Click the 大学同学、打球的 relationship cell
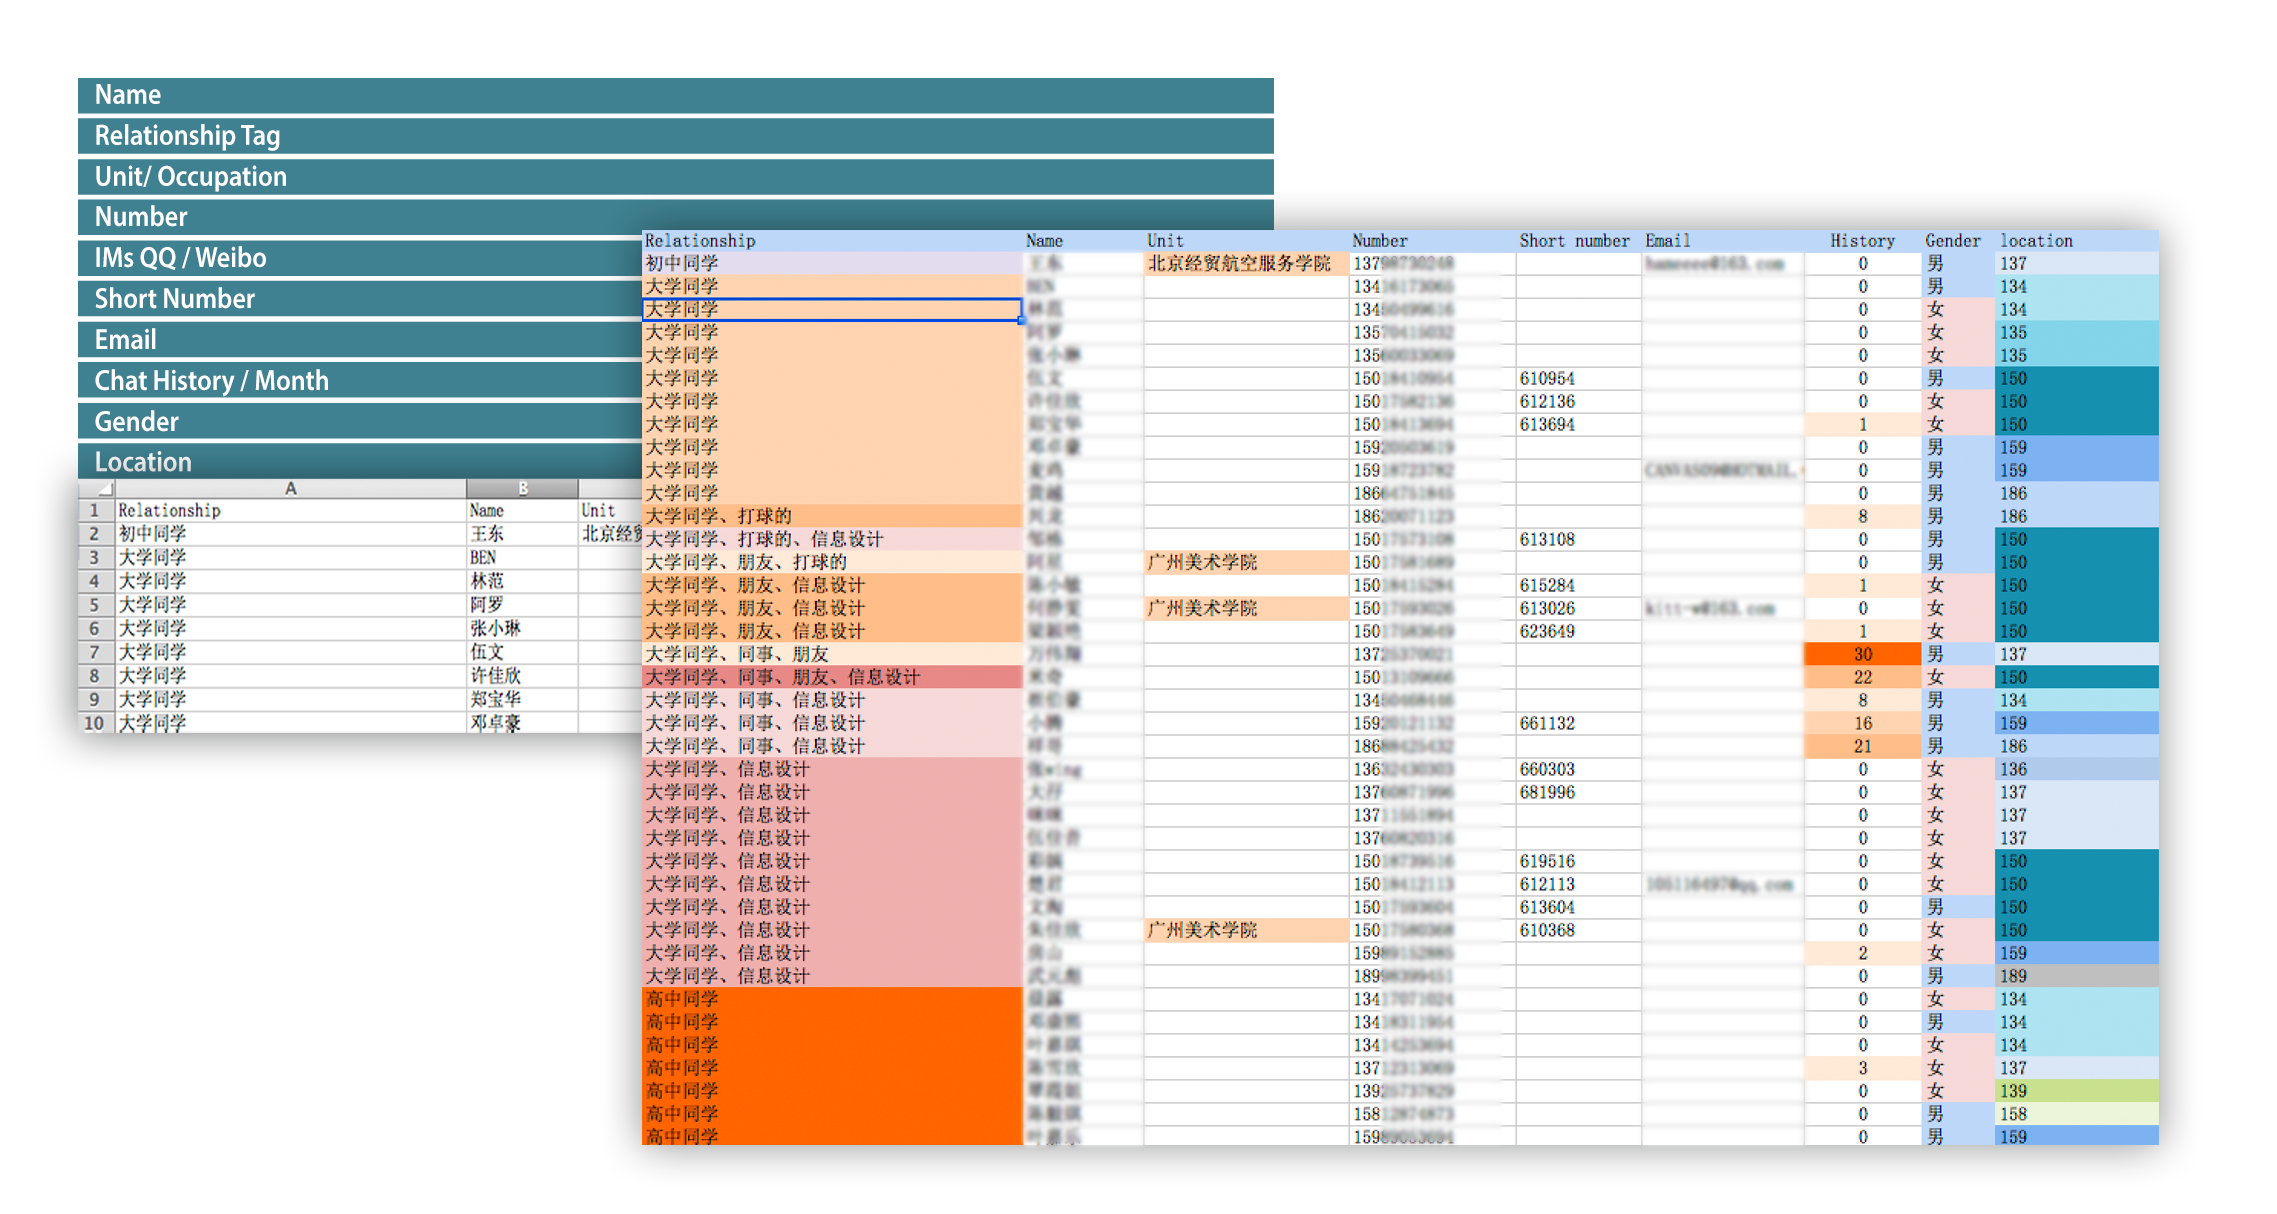Screen dimensions: 2277x1214 point(830,517)
